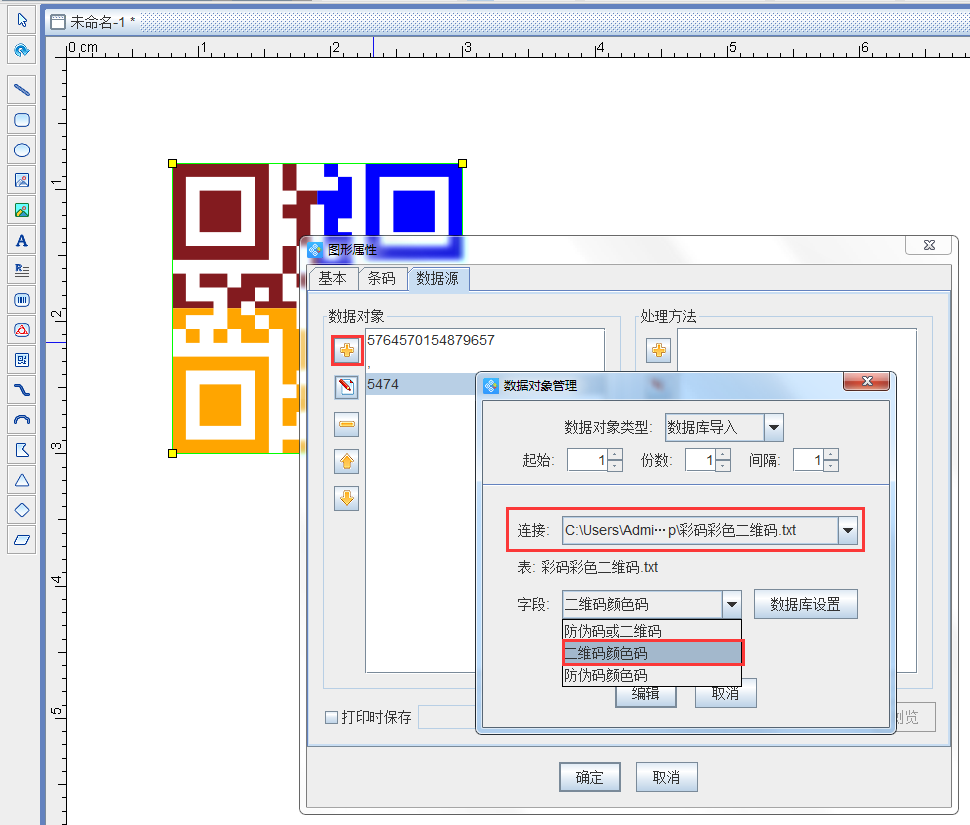
Task: Click the edit data object pencil icon
Action: (347, 388)
